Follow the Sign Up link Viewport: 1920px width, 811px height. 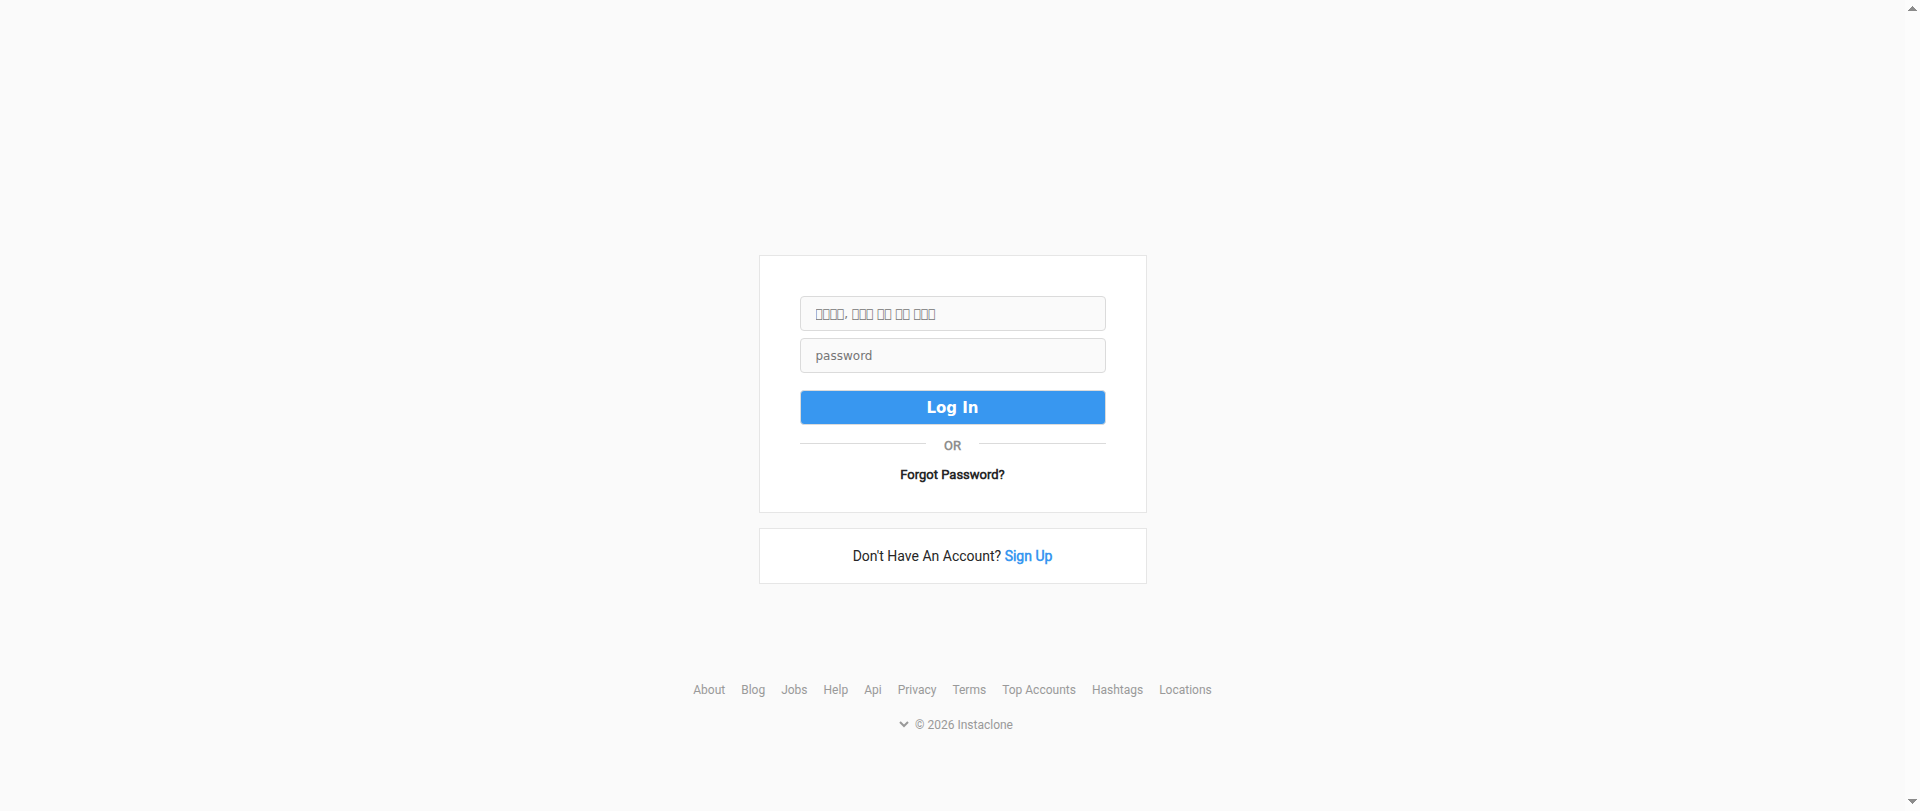pyautogui.click(x=1028, y=556)
